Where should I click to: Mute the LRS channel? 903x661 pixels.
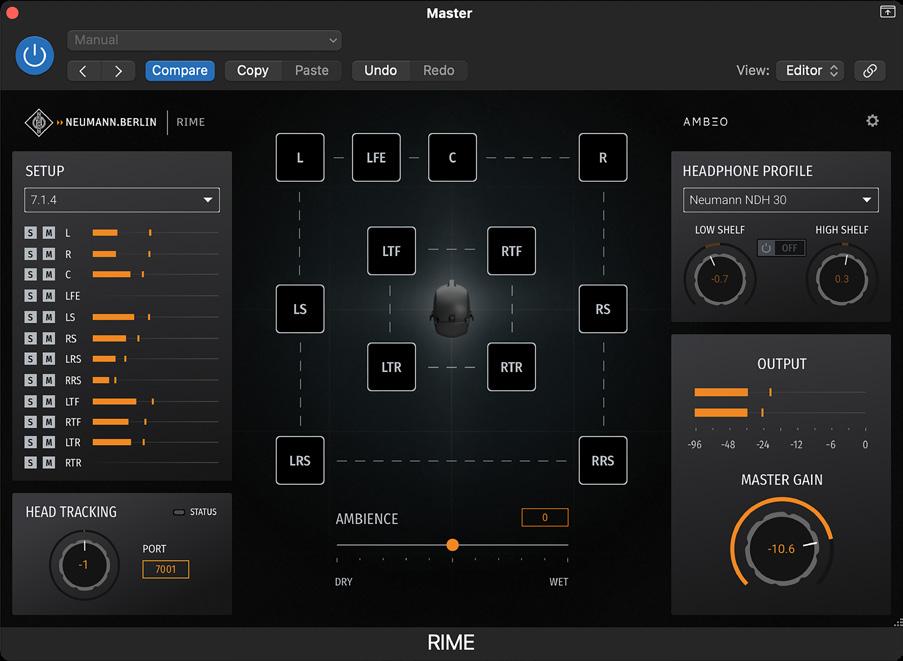[49, 359]
